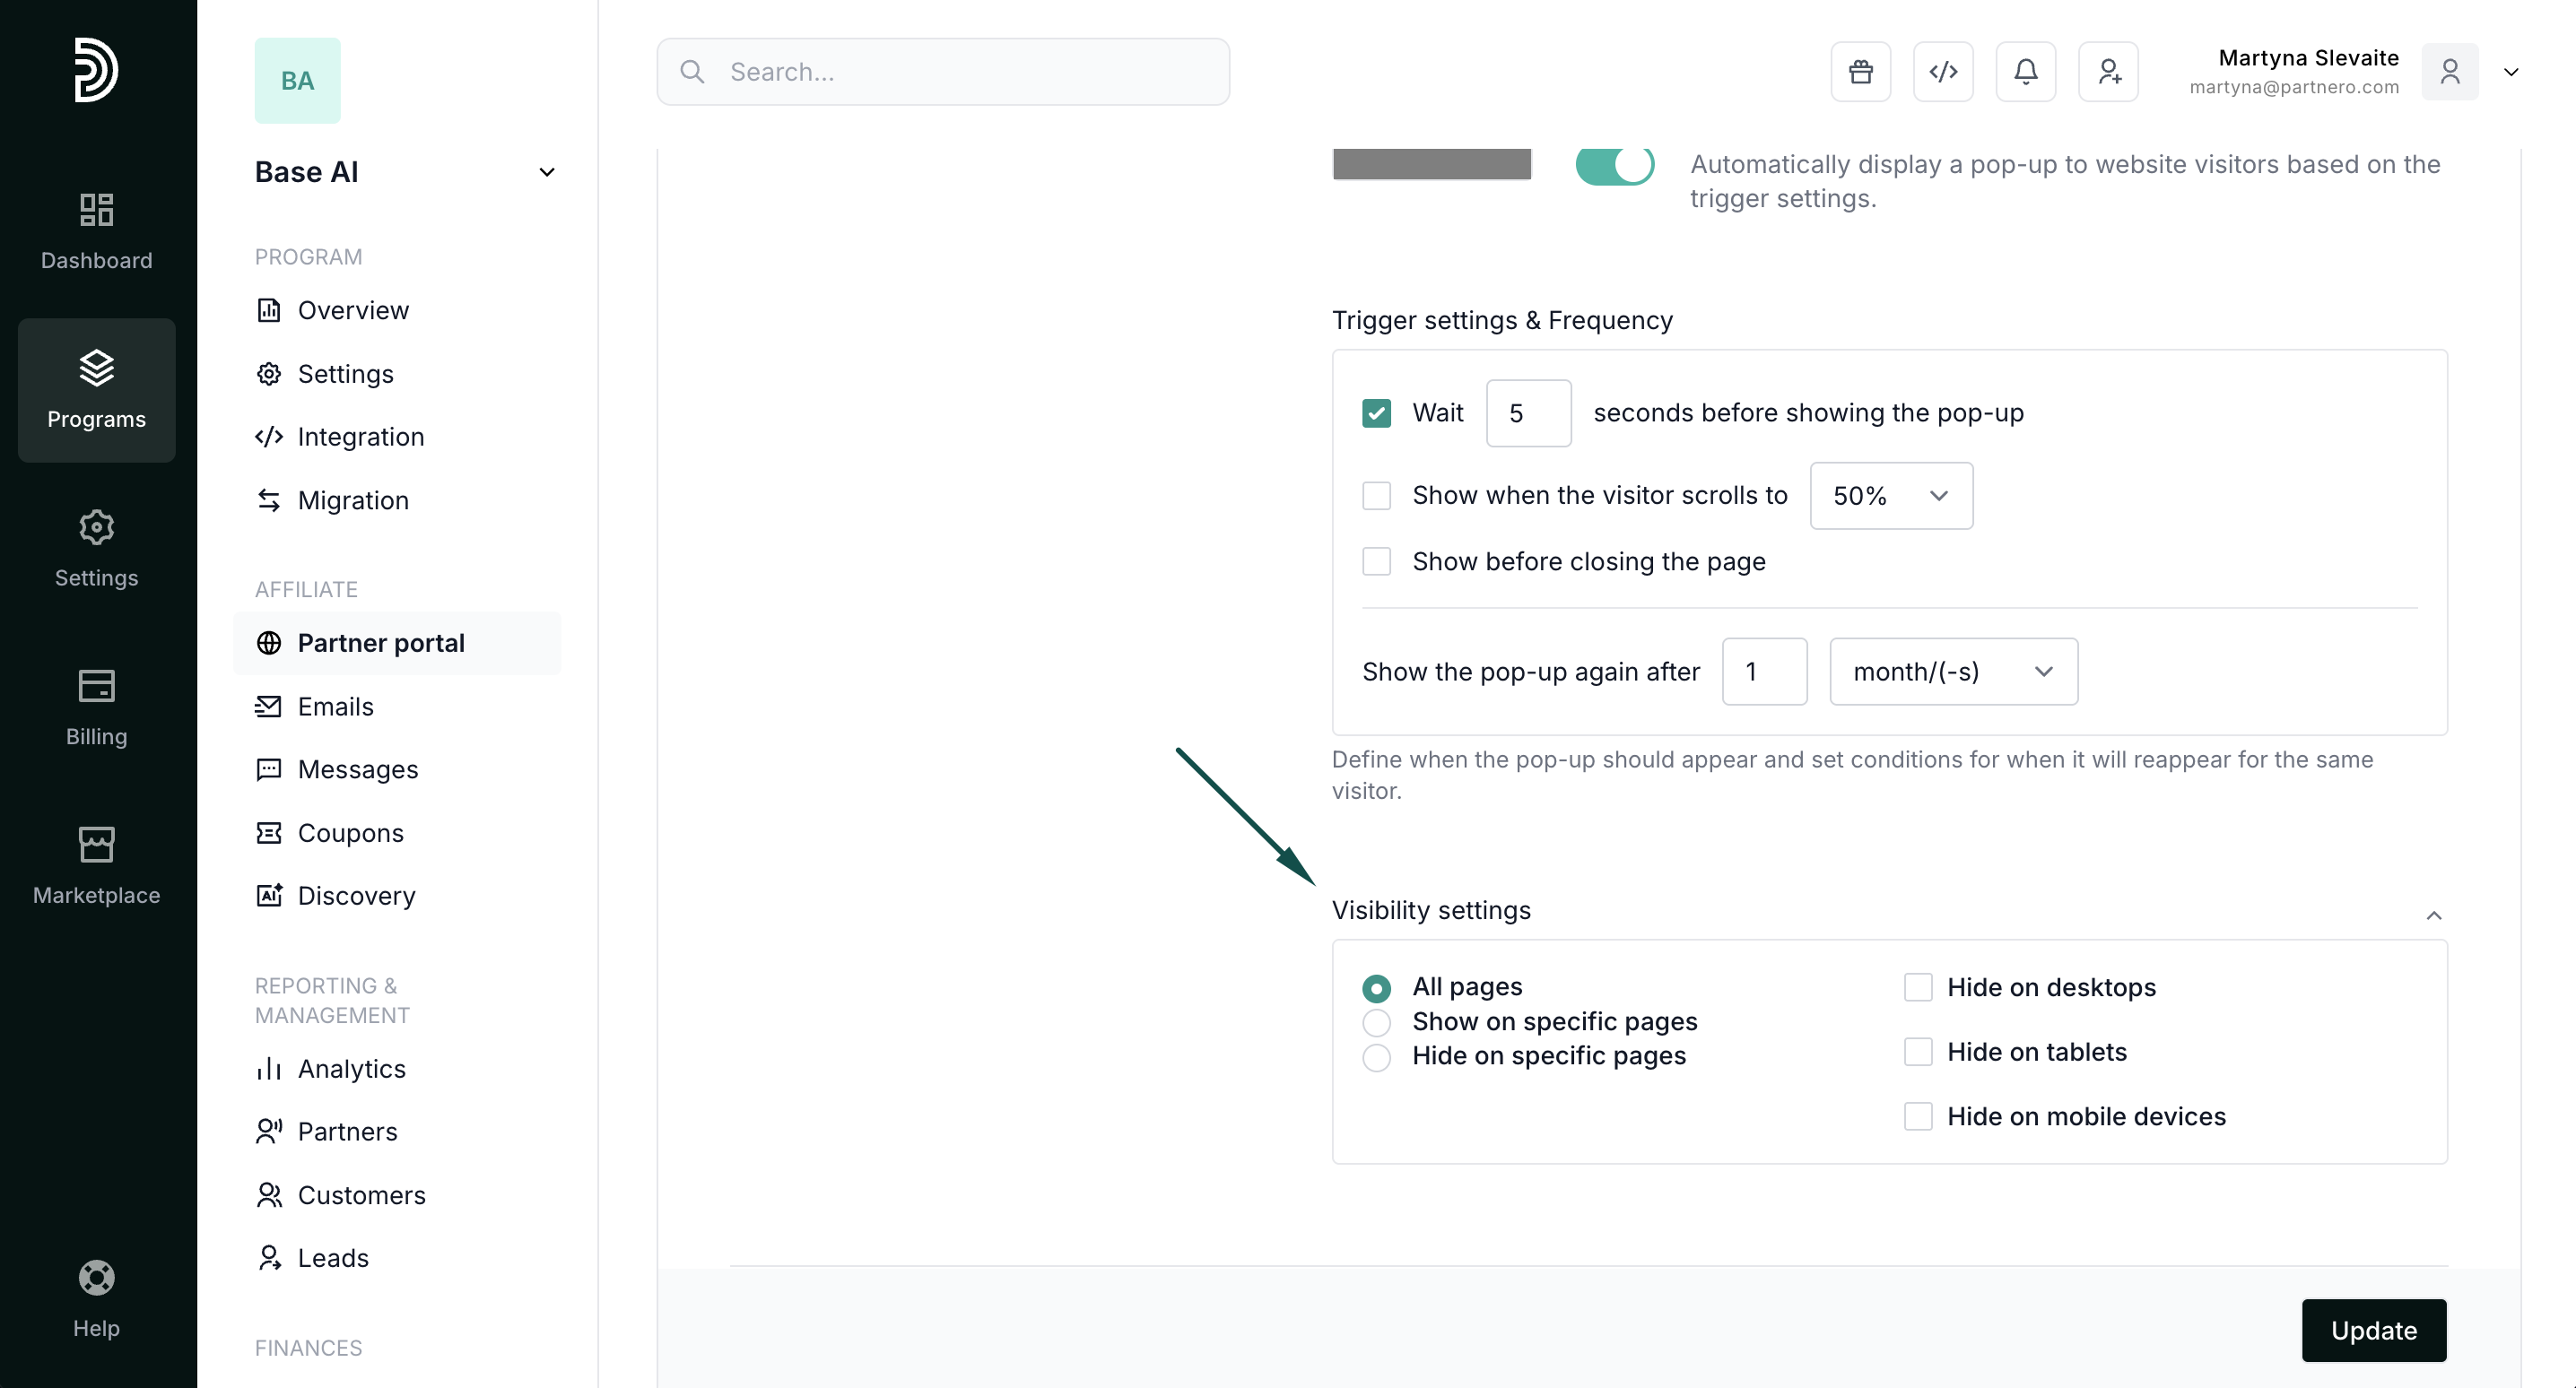Screen dimensions: 2576x1388
Task: Expand the Base AI program switcher
Action: 546,172
